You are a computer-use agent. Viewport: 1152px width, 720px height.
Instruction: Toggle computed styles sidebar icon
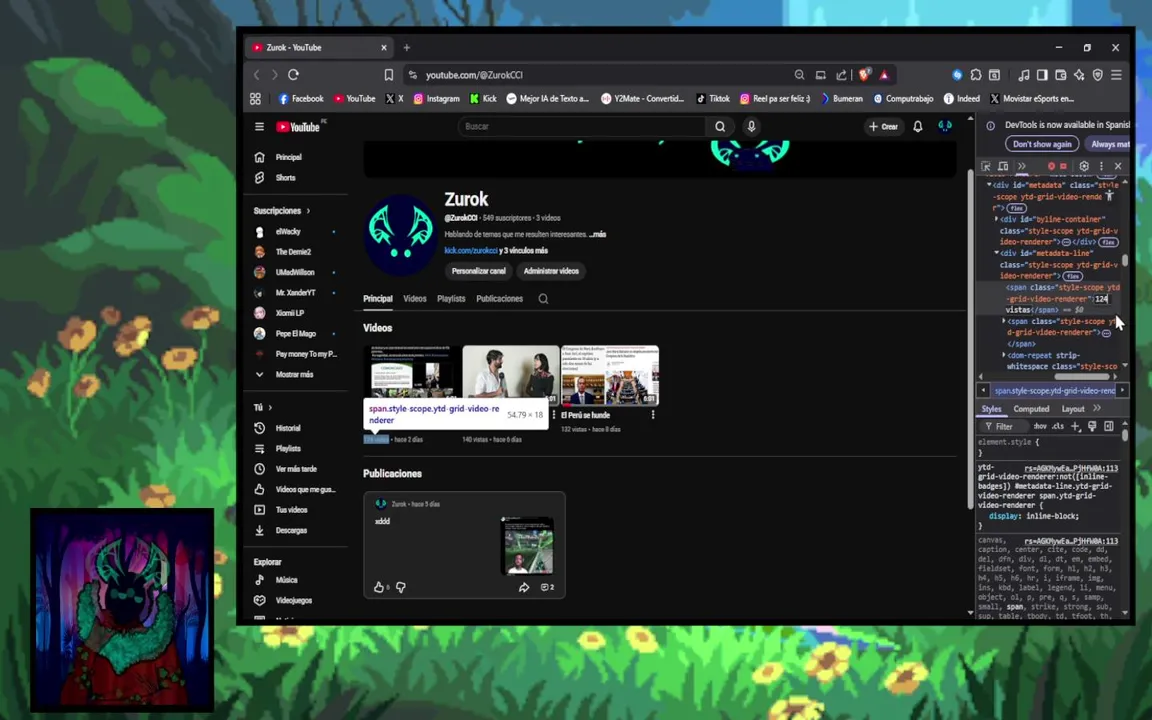[1109, 426]
